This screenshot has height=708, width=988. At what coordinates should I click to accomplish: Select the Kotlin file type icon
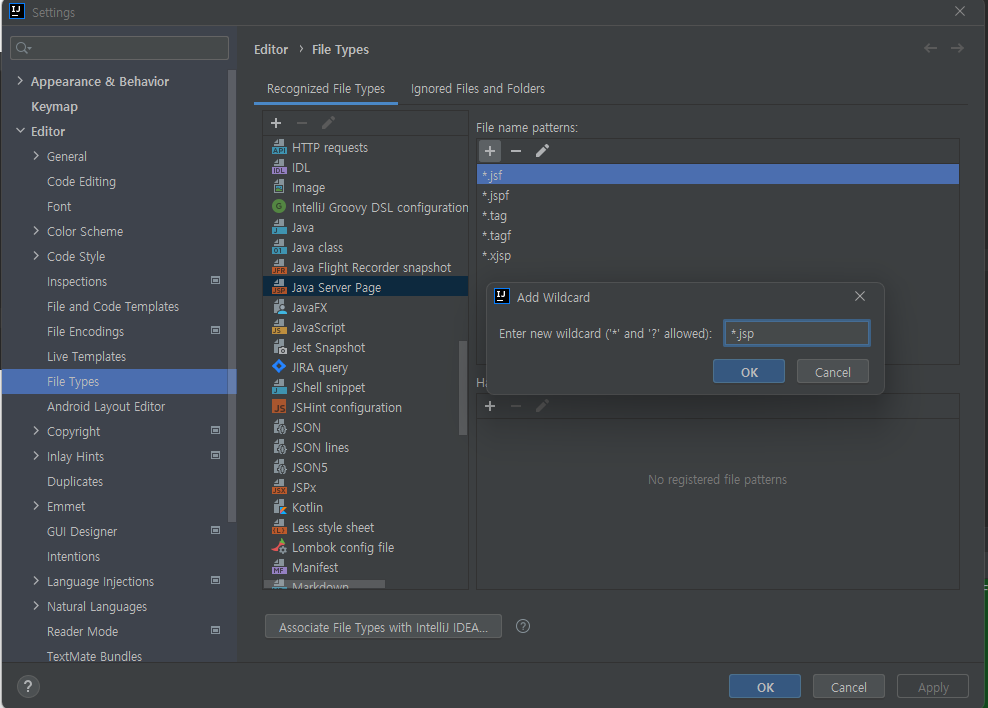click(x=279, y=508)
